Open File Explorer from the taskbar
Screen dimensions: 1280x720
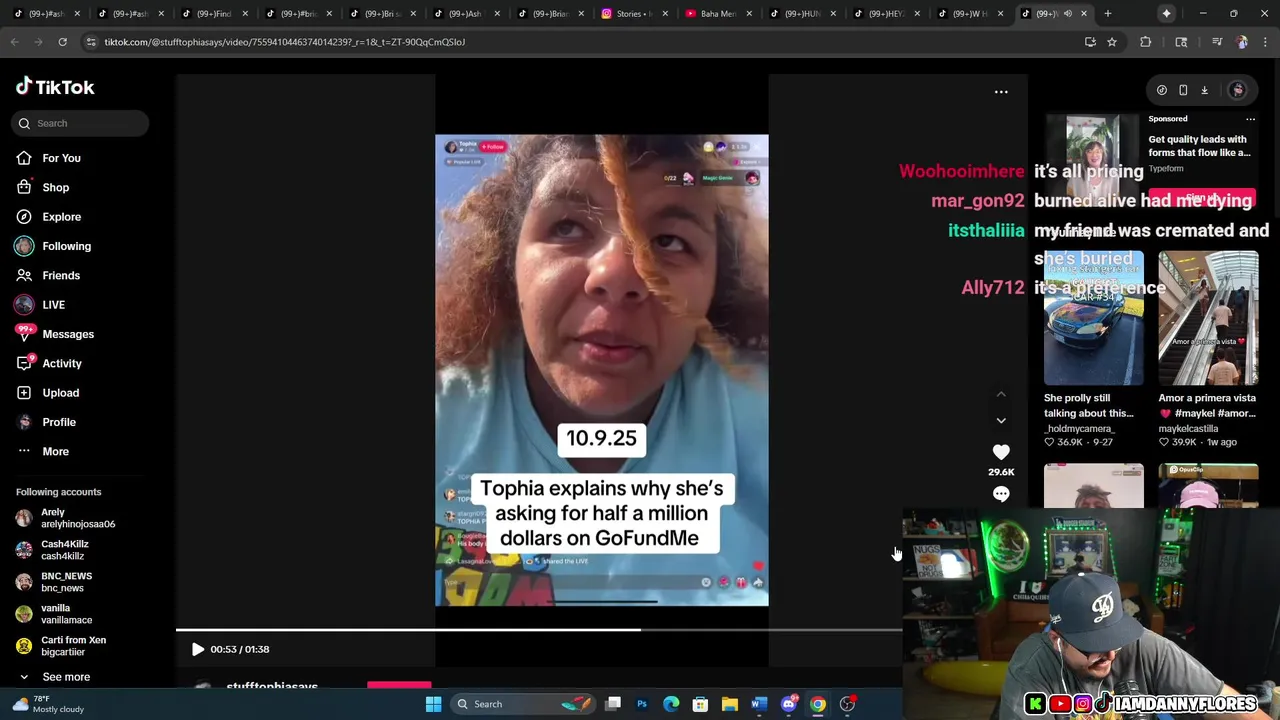point(730,704)
